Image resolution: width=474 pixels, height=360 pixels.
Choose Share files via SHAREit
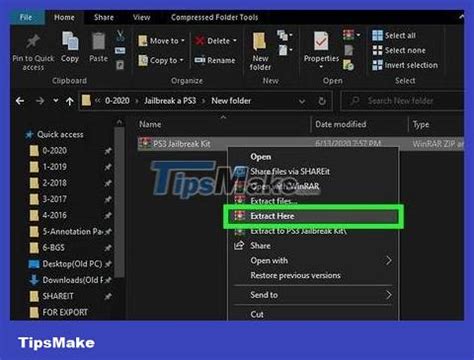point(290,171)
